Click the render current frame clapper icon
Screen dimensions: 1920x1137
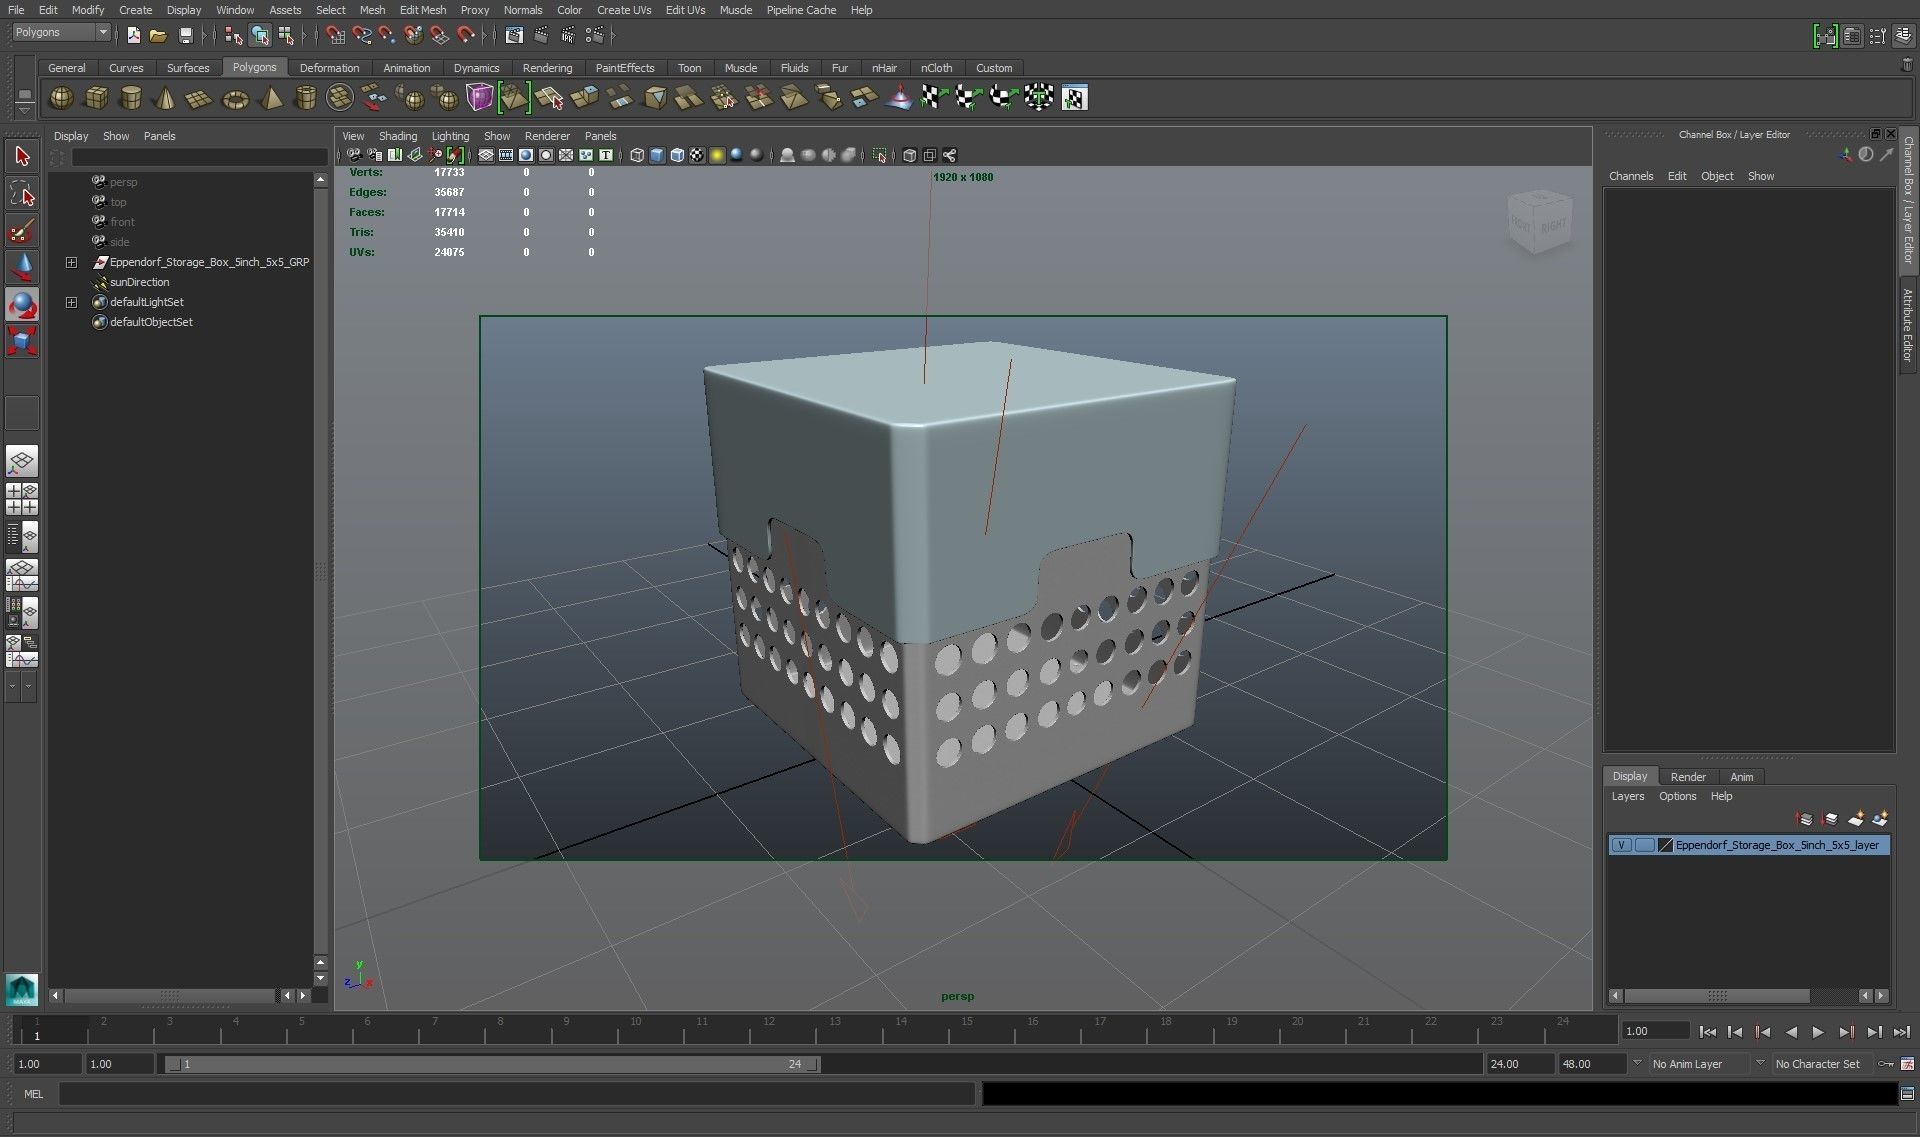[541, 36]
